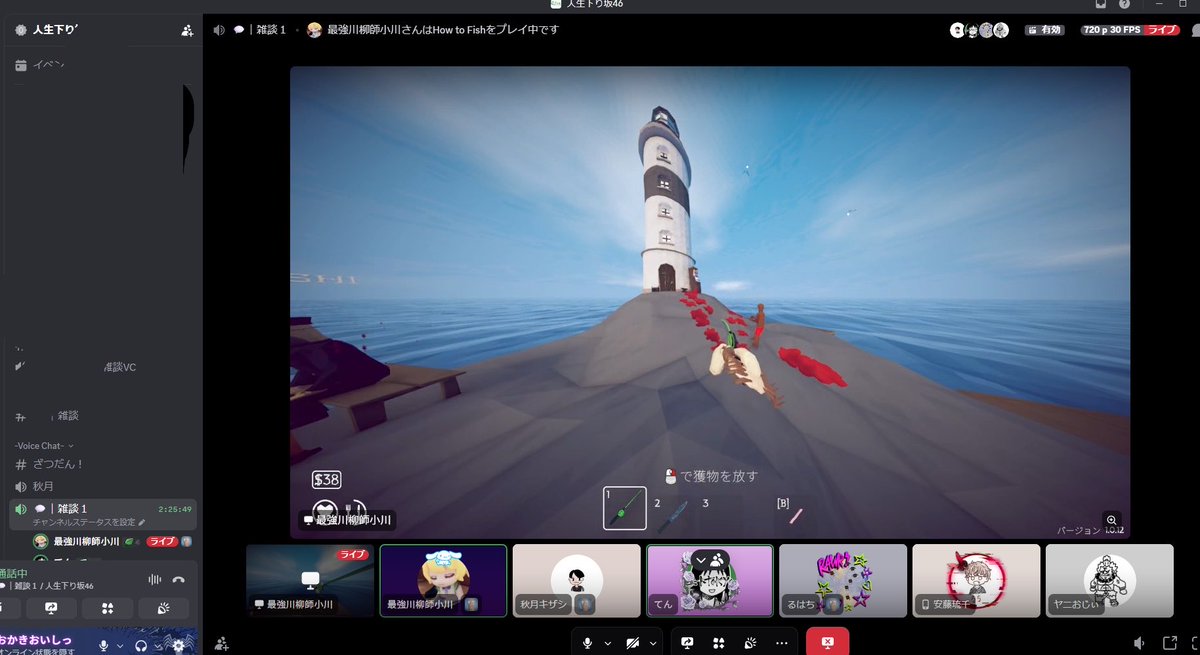Screen dimensions: 1200x655
Task: Pop out the call window icon
Action: [x=1170, y=643]
